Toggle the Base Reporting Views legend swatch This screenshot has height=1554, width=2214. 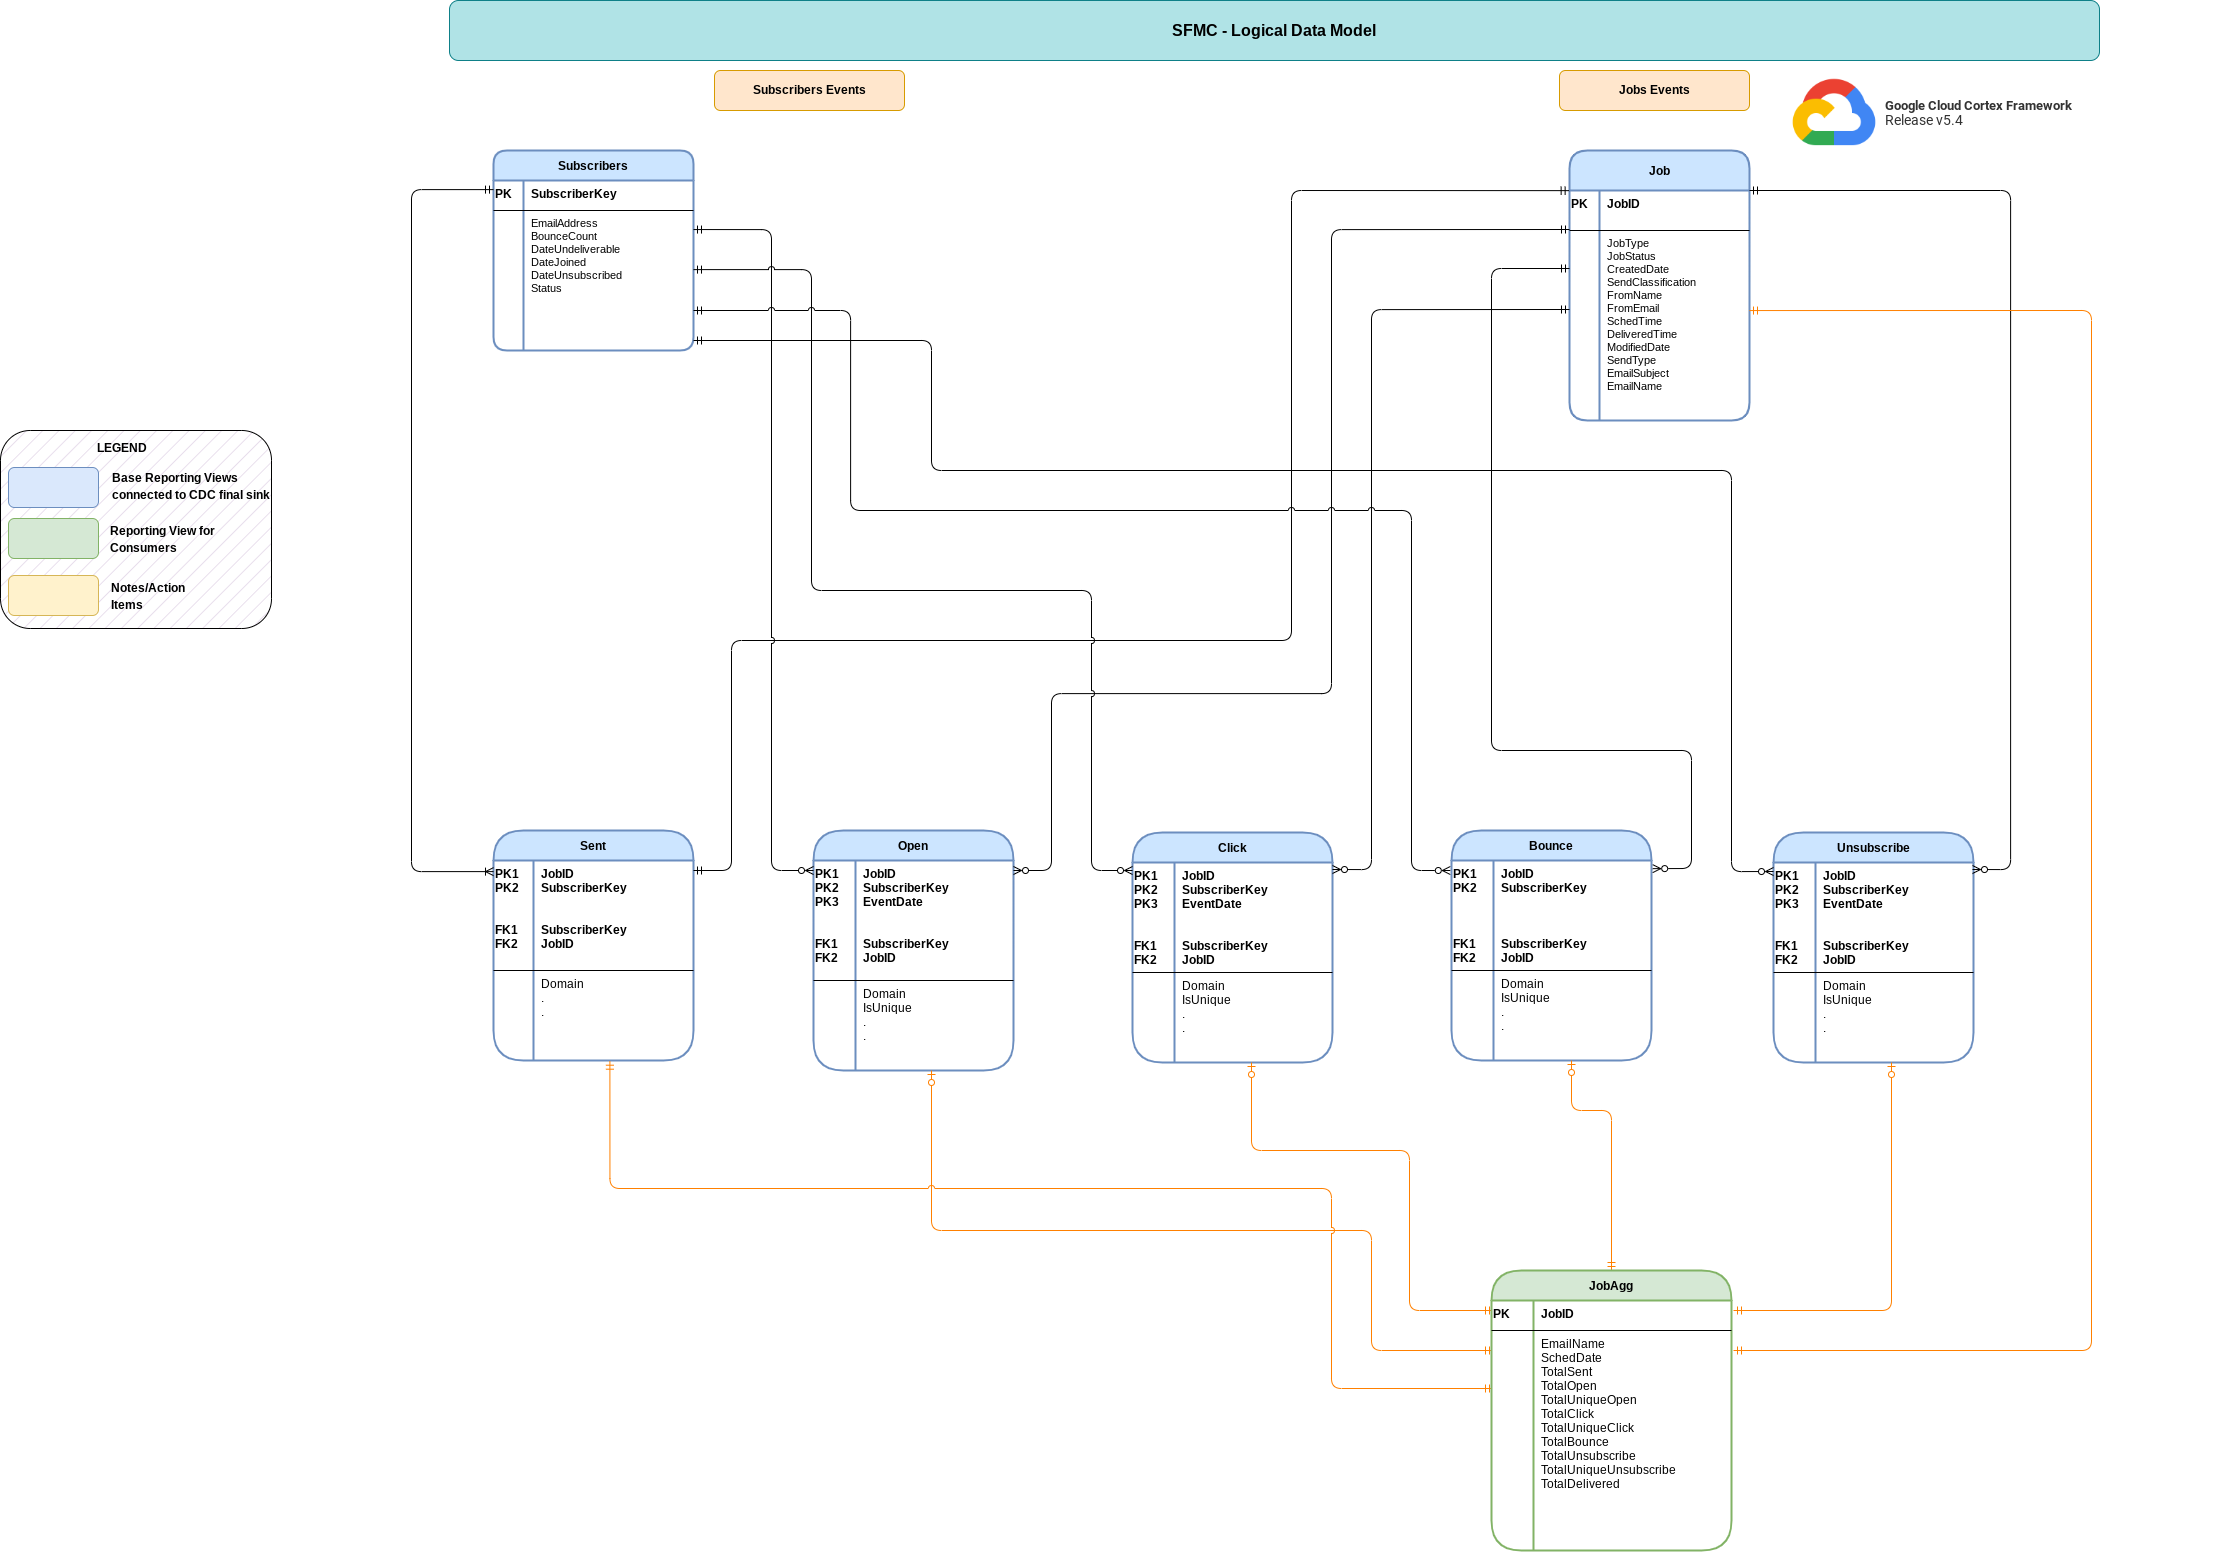click(x=52, y=487)
